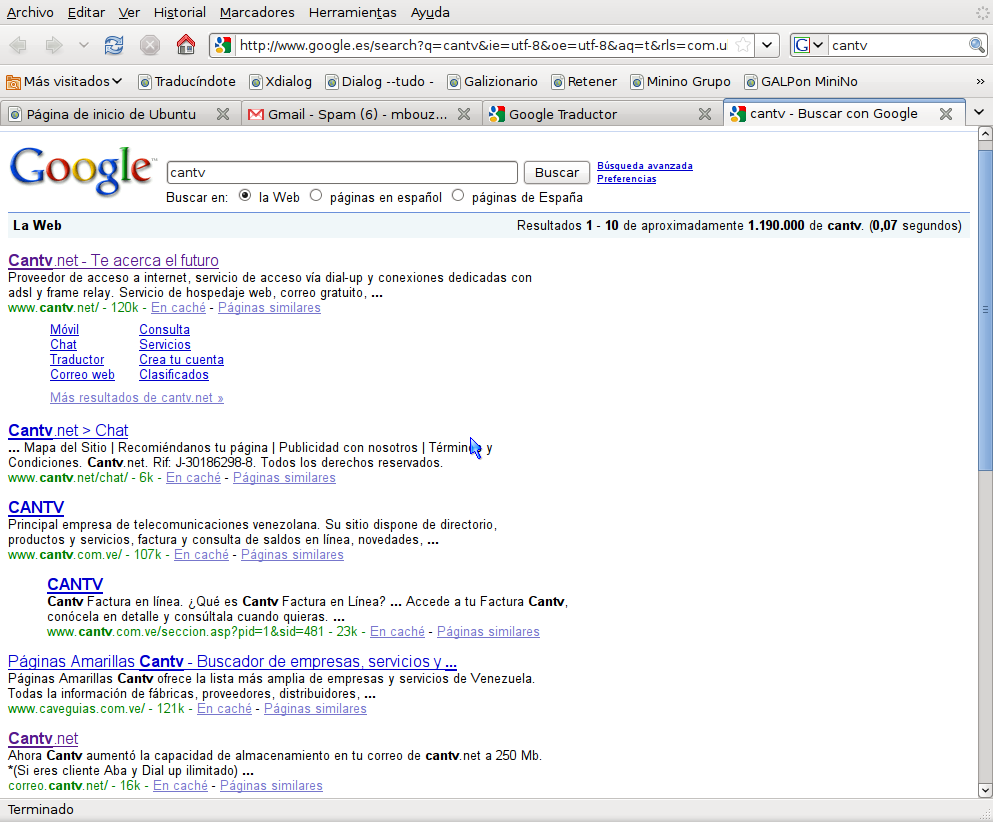Open the Cantv.net > Chat result

click(68, 430)
